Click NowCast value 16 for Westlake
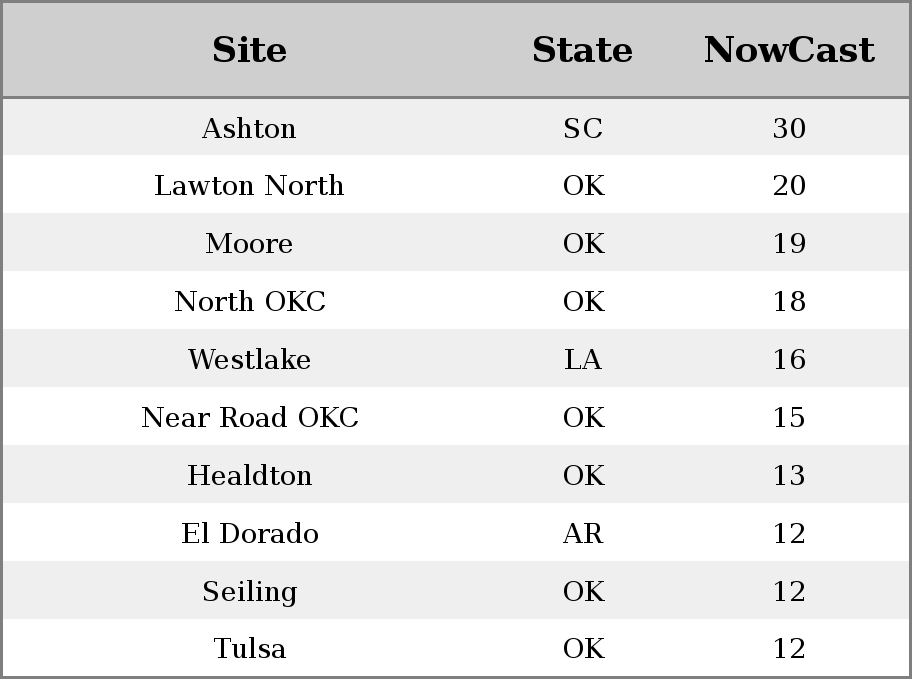912x679 pixels. click(789, 359)
